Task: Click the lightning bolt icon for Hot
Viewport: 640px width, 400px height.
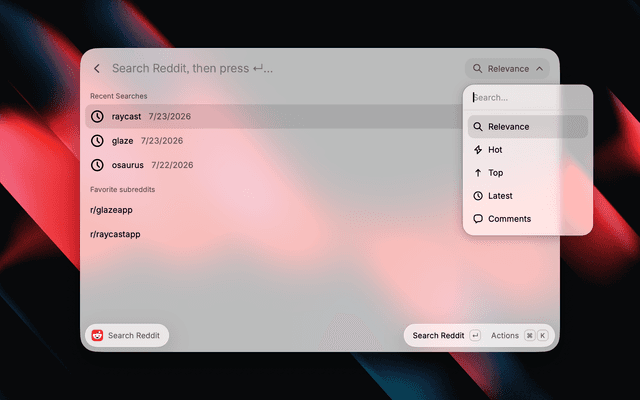Action: tap(478, 150)
